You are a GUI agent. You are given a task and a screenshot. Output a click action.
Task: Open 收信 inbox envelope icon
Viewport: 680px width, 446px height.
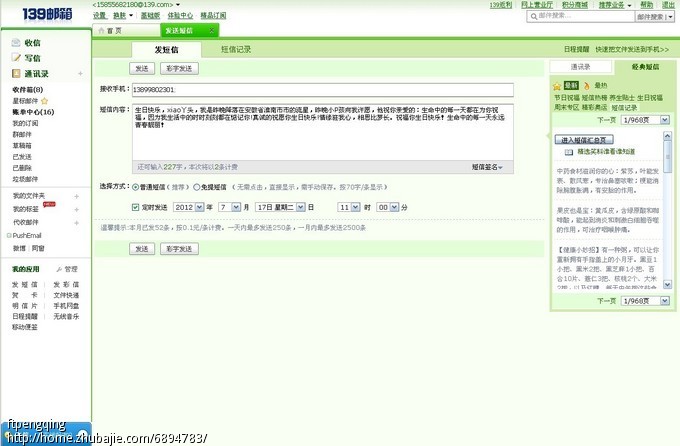tap(16, 43)
